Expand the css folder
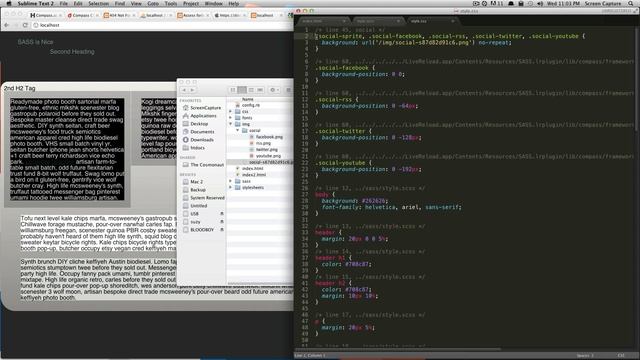Image resolution: width=640 pixels, height=360 pixels. pyautogui.click(x=231, y=111)
